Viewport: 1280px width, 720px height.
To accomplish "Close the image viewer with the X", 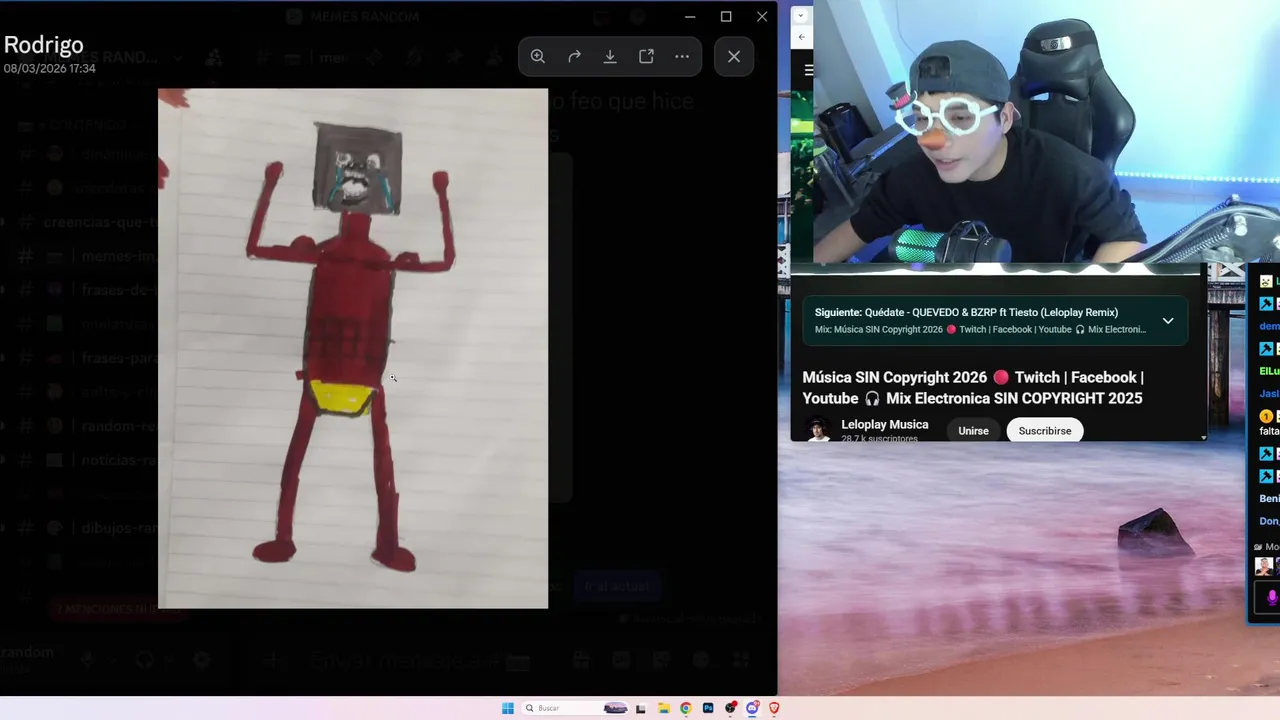I will 734,56.
